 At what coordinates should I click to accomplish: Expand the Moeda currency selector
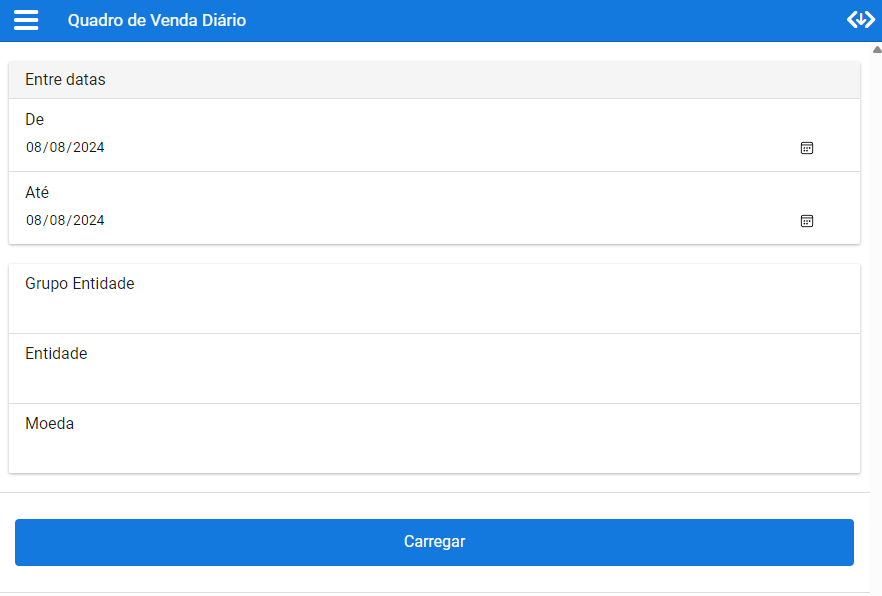click(x=434, y=439)
